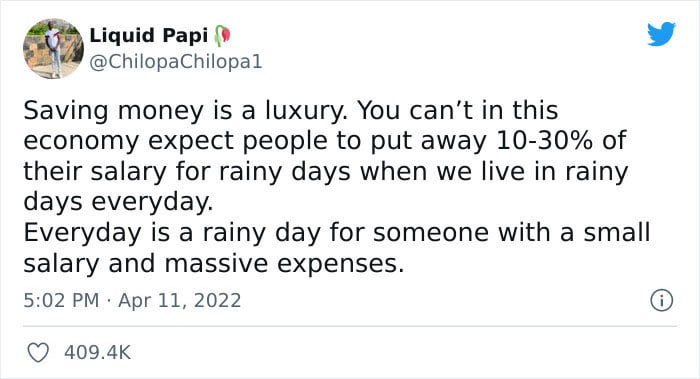Click the Twitter bird logo

click(661, 33)
